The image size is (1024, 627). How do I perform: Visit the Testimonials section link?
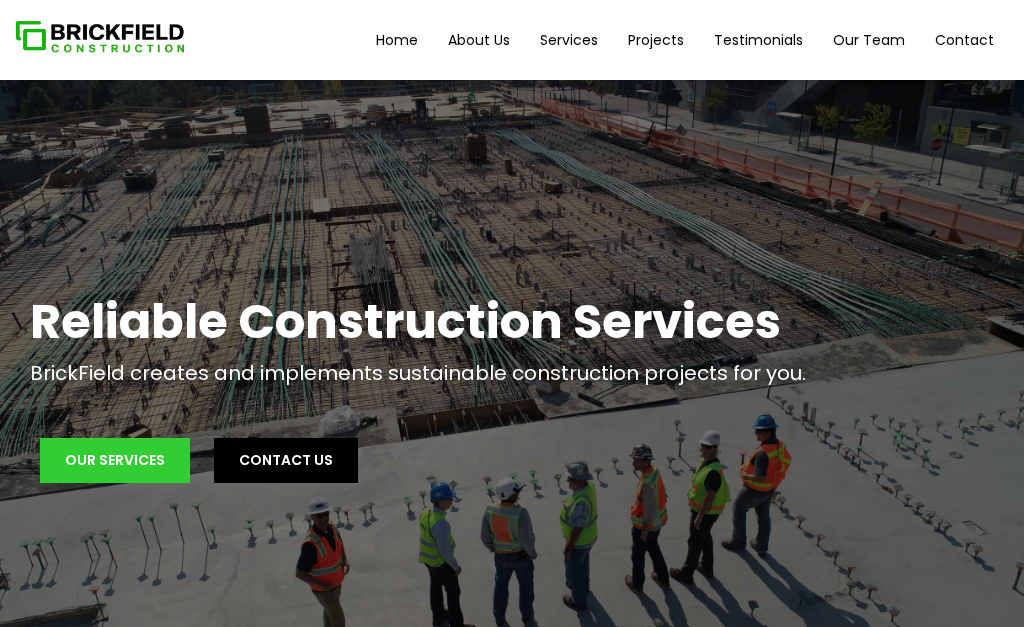(x=758, y=40)
